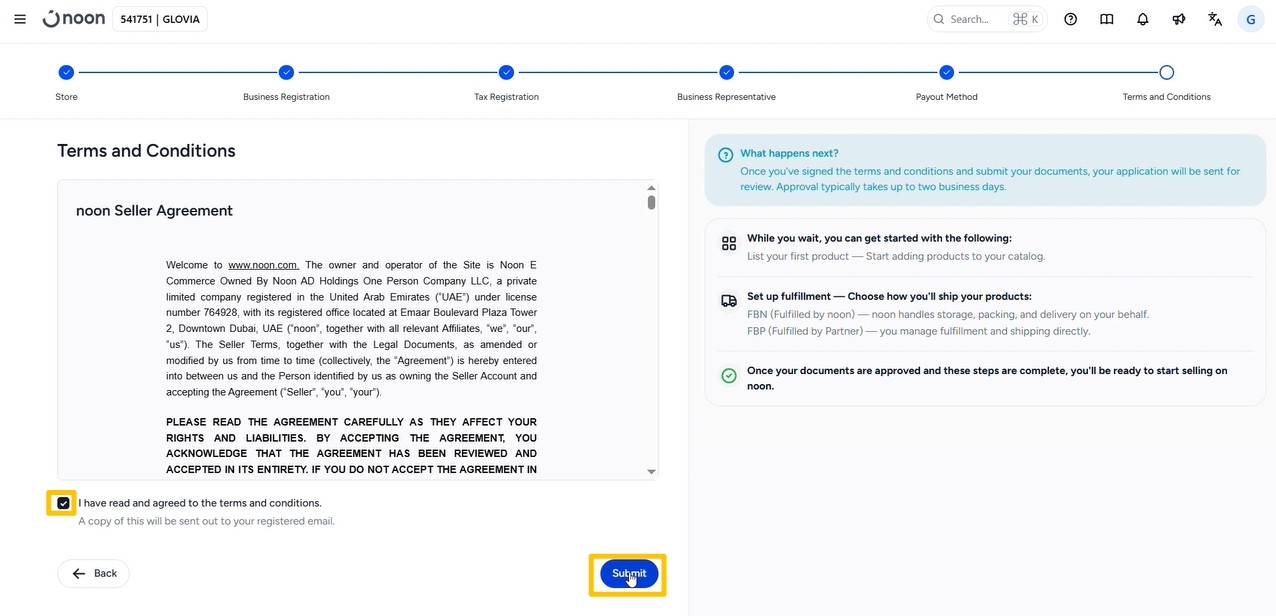Go to Store step label

[66, 97]
